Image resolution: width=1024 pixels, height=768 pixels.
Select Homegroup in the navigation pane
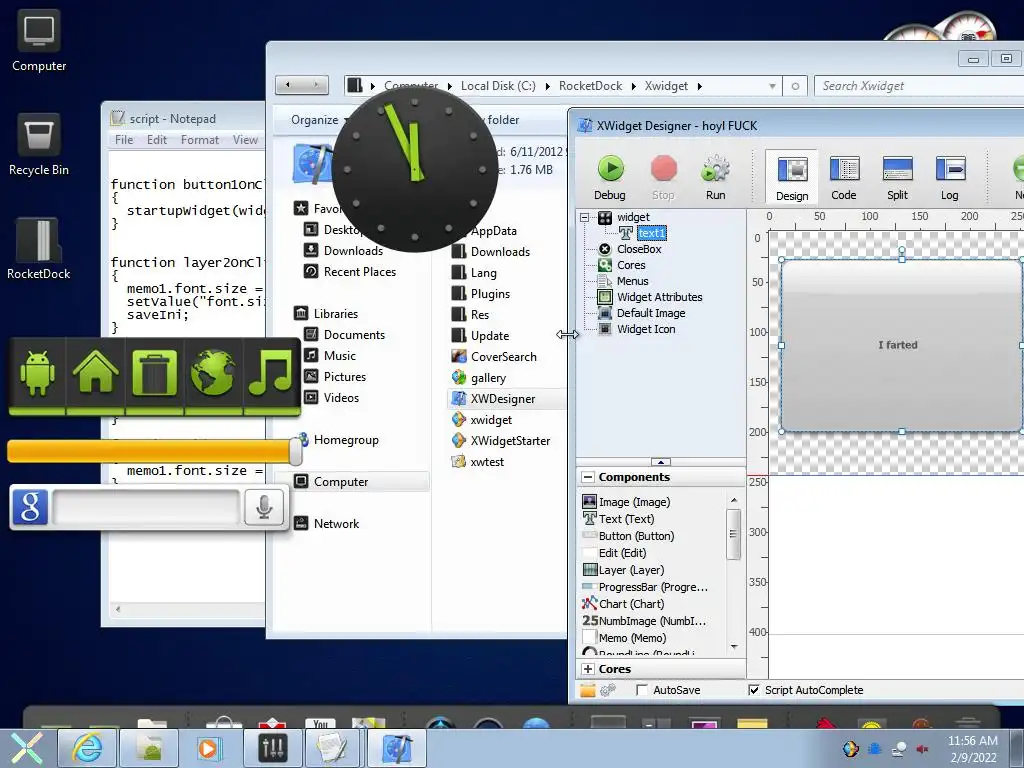pyautogui.click(x=346, y=440)
